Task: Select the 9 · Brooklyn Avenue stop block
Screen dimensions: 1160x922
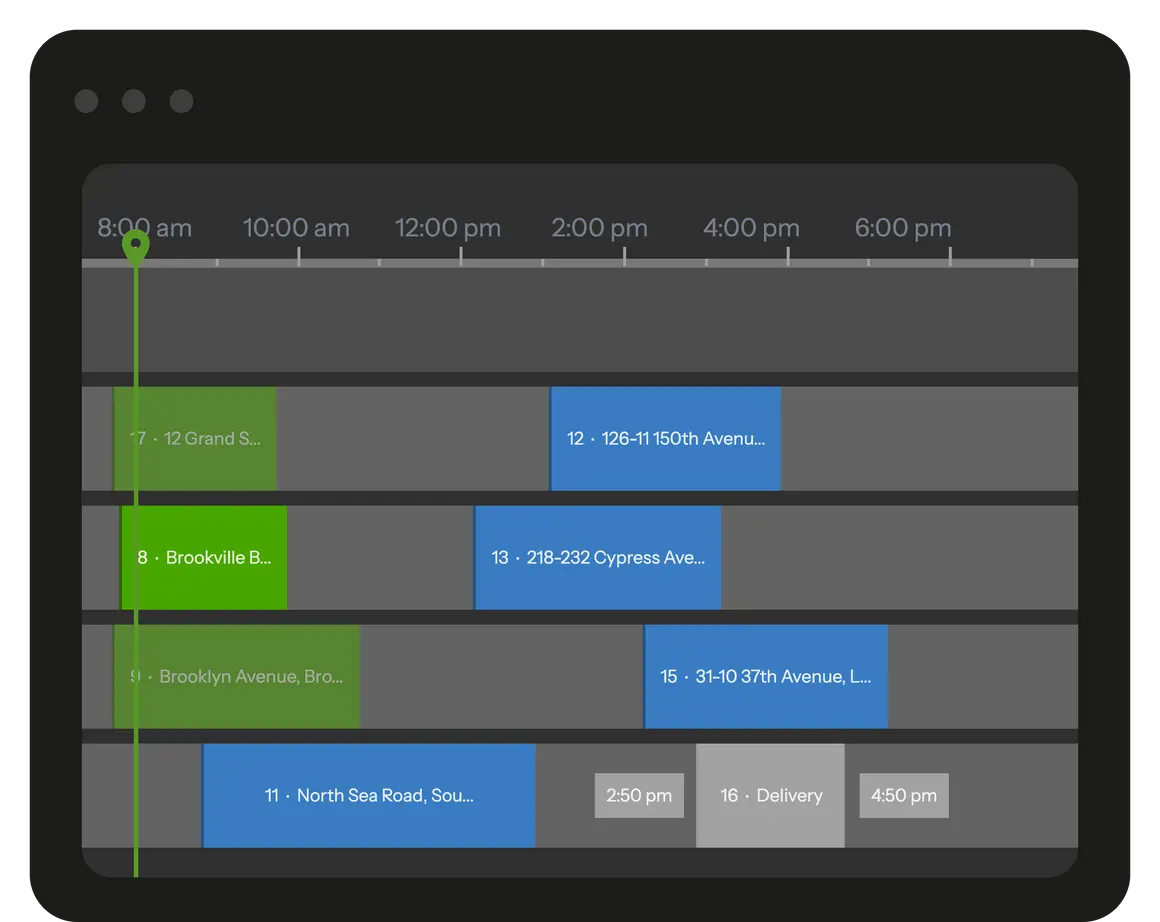Action: click(237, 677)
